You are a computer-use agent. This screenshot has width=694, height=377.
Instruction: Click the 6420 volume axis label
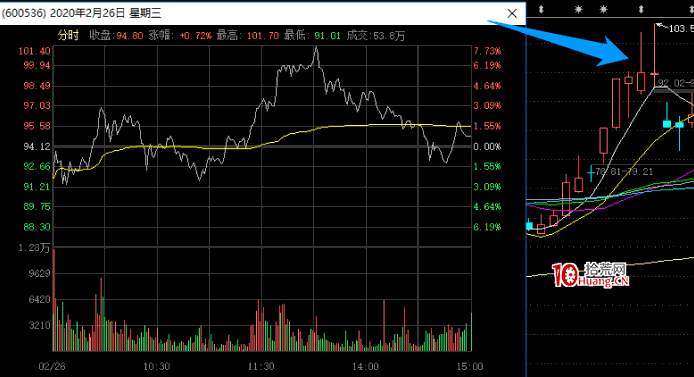point(39,300)
